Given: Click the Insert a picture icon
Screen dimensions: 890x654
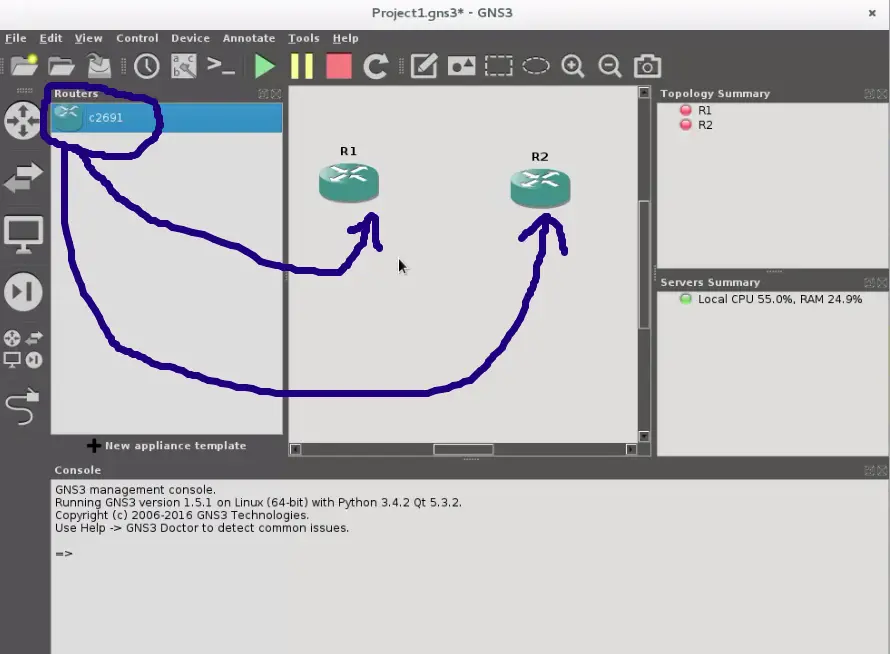Looking at the screenshot, I should coord(461,66).
